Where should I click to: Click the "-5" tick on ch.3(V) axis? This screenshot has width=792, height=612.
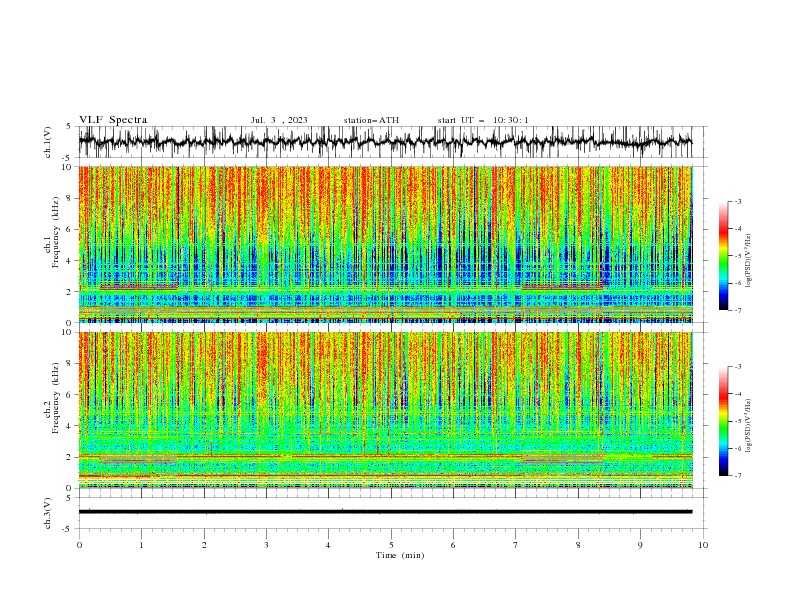tap(68, 529)
